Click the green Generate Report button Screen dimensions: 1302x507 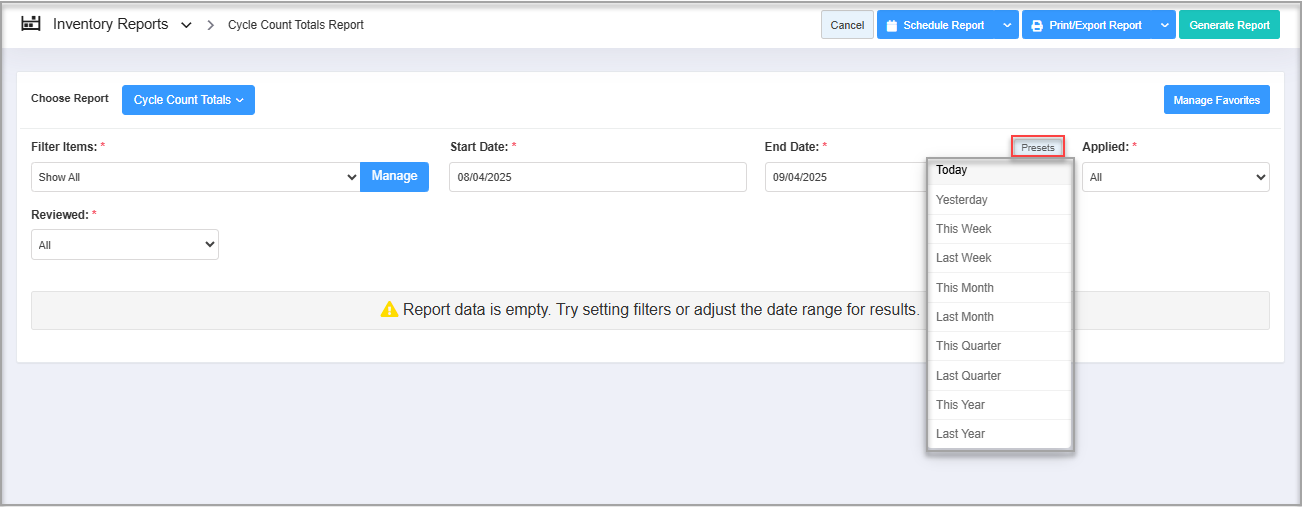1229,26
